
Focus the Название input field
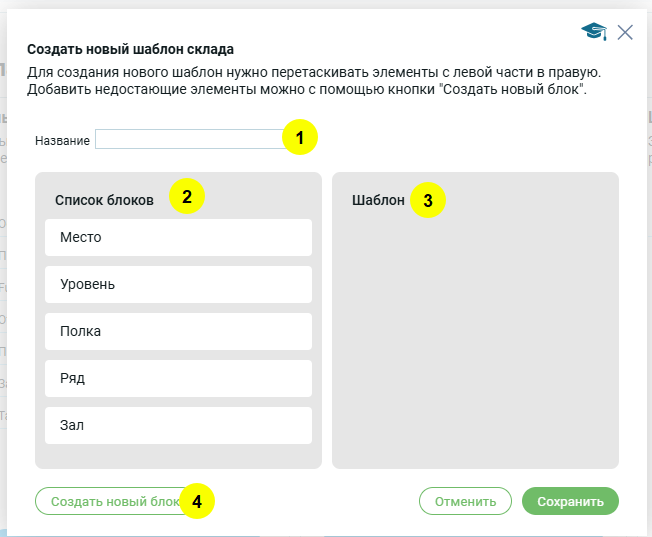tap(188, 140)
